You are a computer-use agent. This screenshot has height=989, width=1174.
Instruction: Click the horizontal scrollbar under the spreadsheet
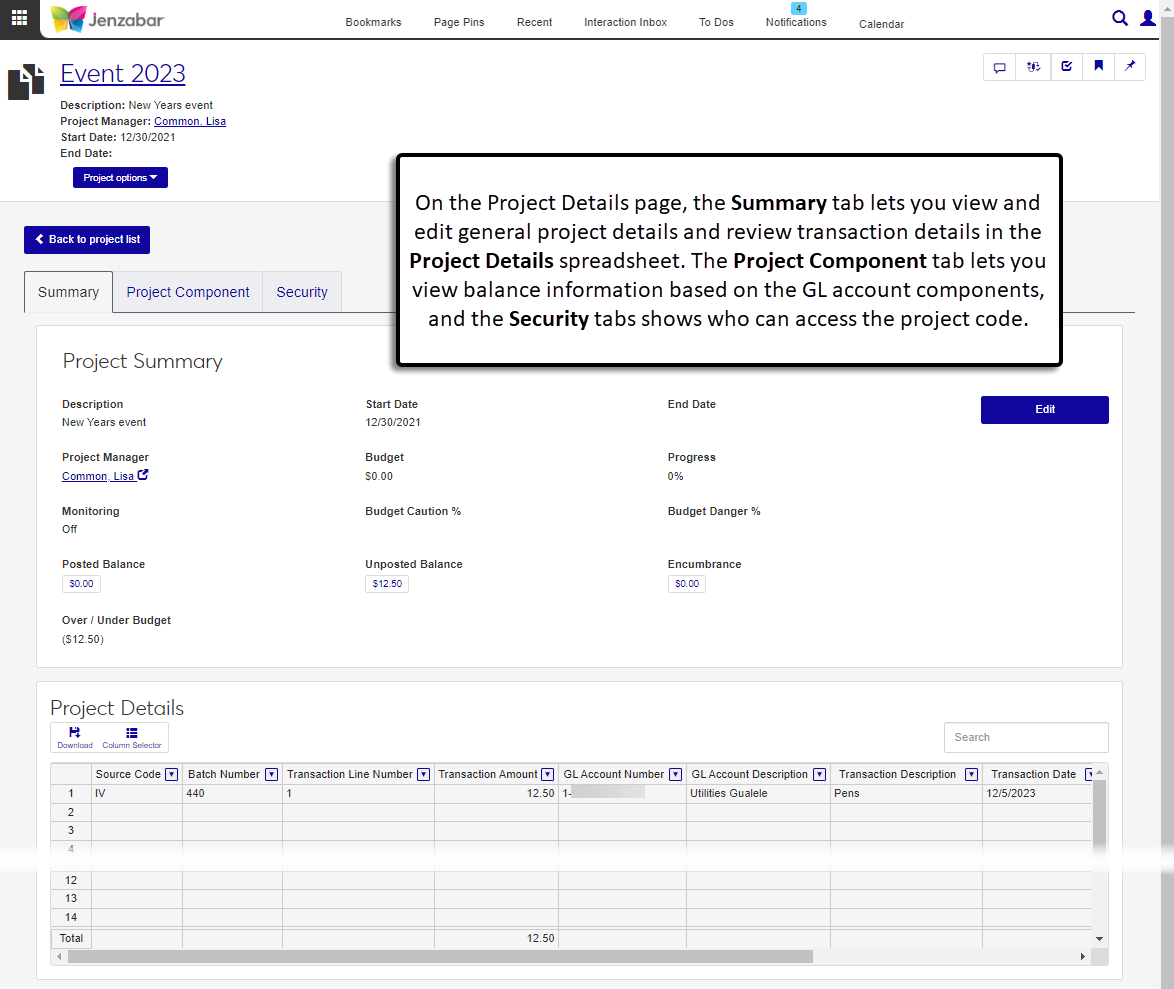[440, 957]
